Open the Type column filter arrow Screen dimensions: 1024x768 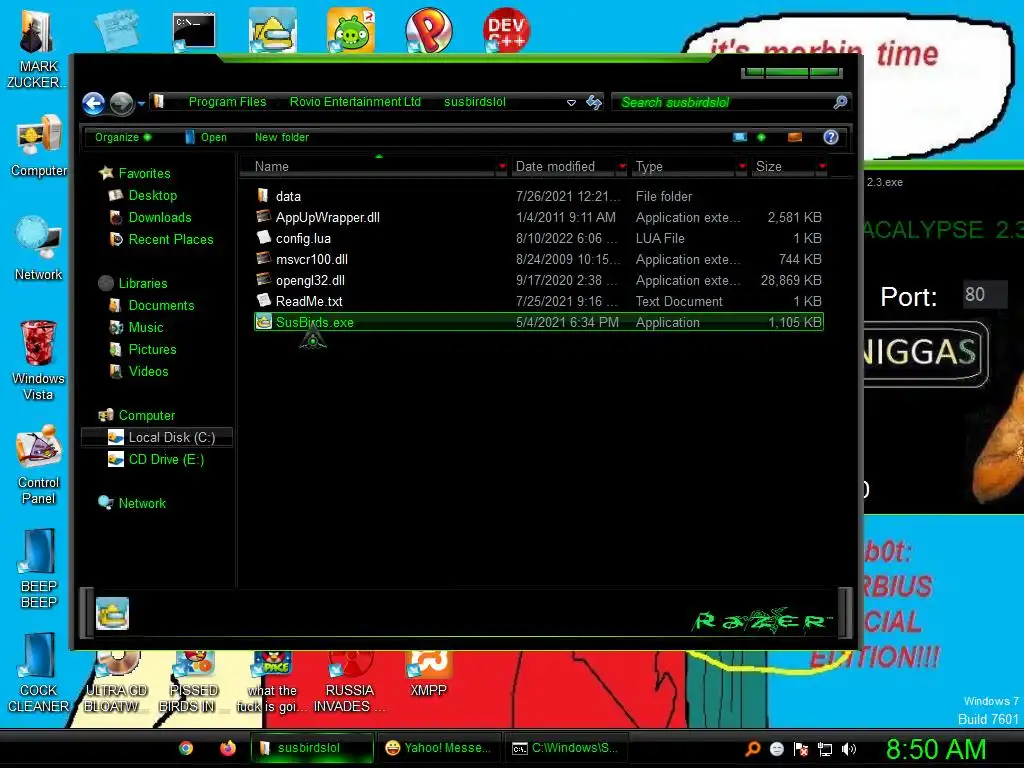[742, 167]
